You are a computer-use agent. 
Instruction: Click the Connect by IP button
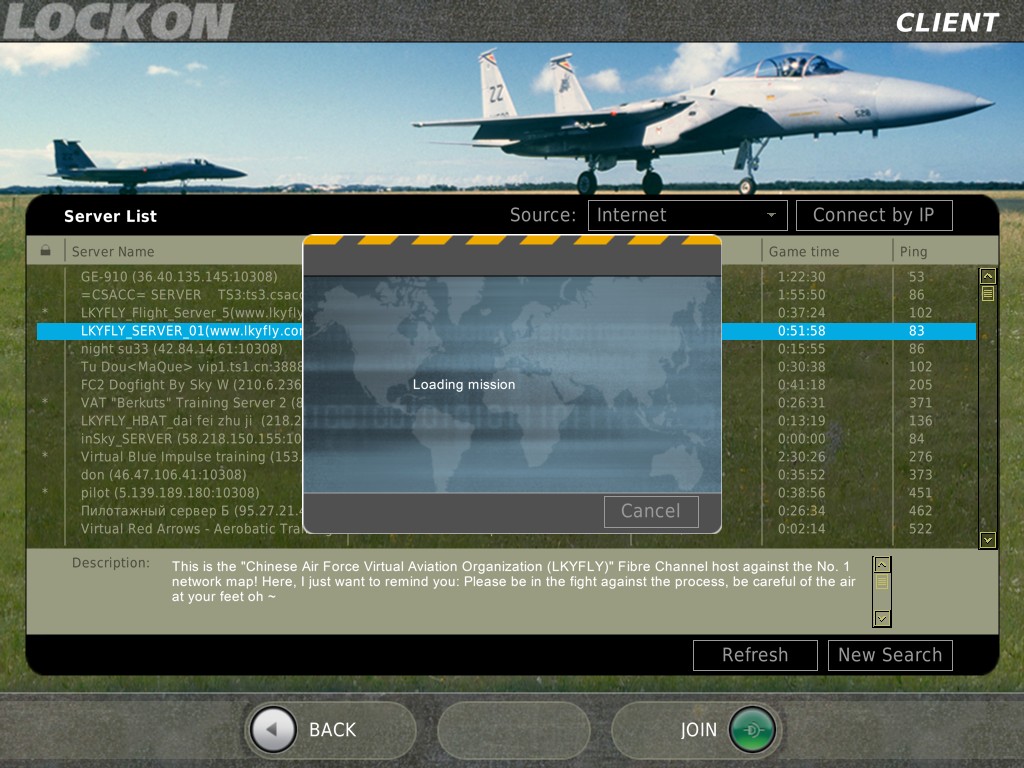[874, 215]
